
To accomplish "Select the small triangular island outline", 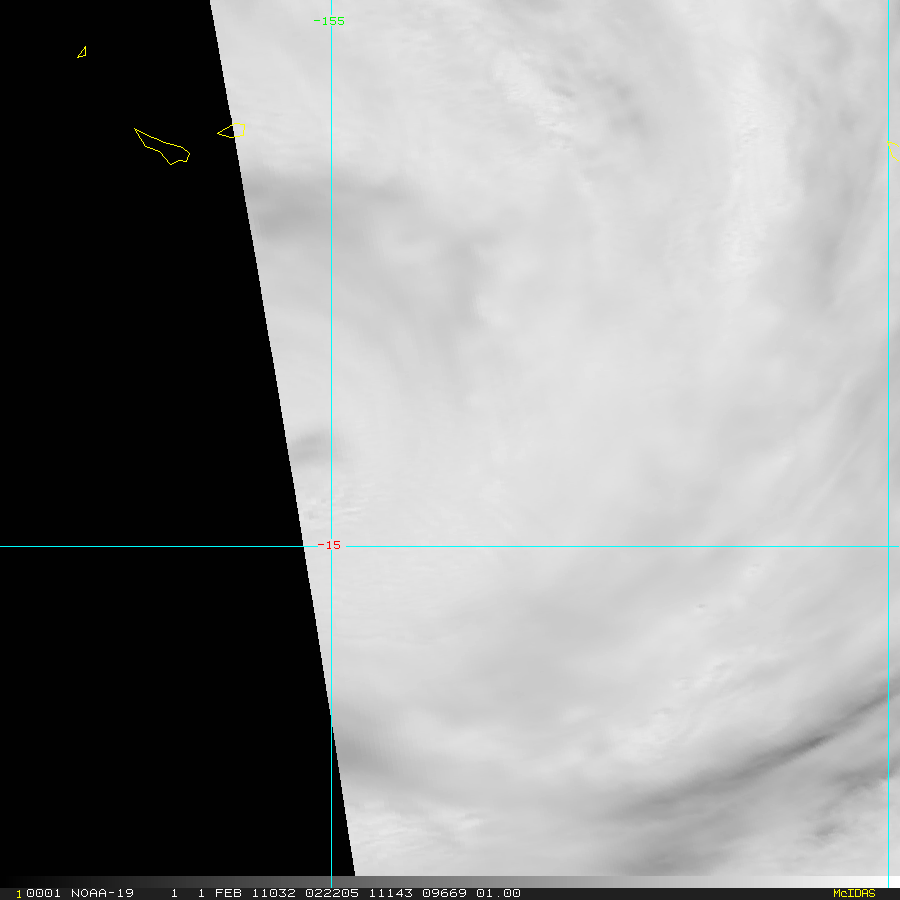I will point(82,52).
